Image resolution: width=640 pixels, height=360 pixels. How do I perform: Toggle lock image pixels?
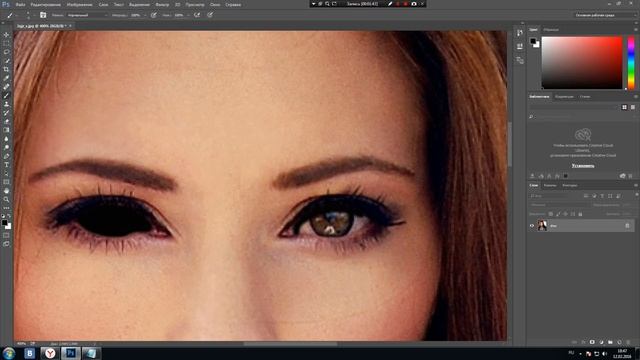coord(558,214)
